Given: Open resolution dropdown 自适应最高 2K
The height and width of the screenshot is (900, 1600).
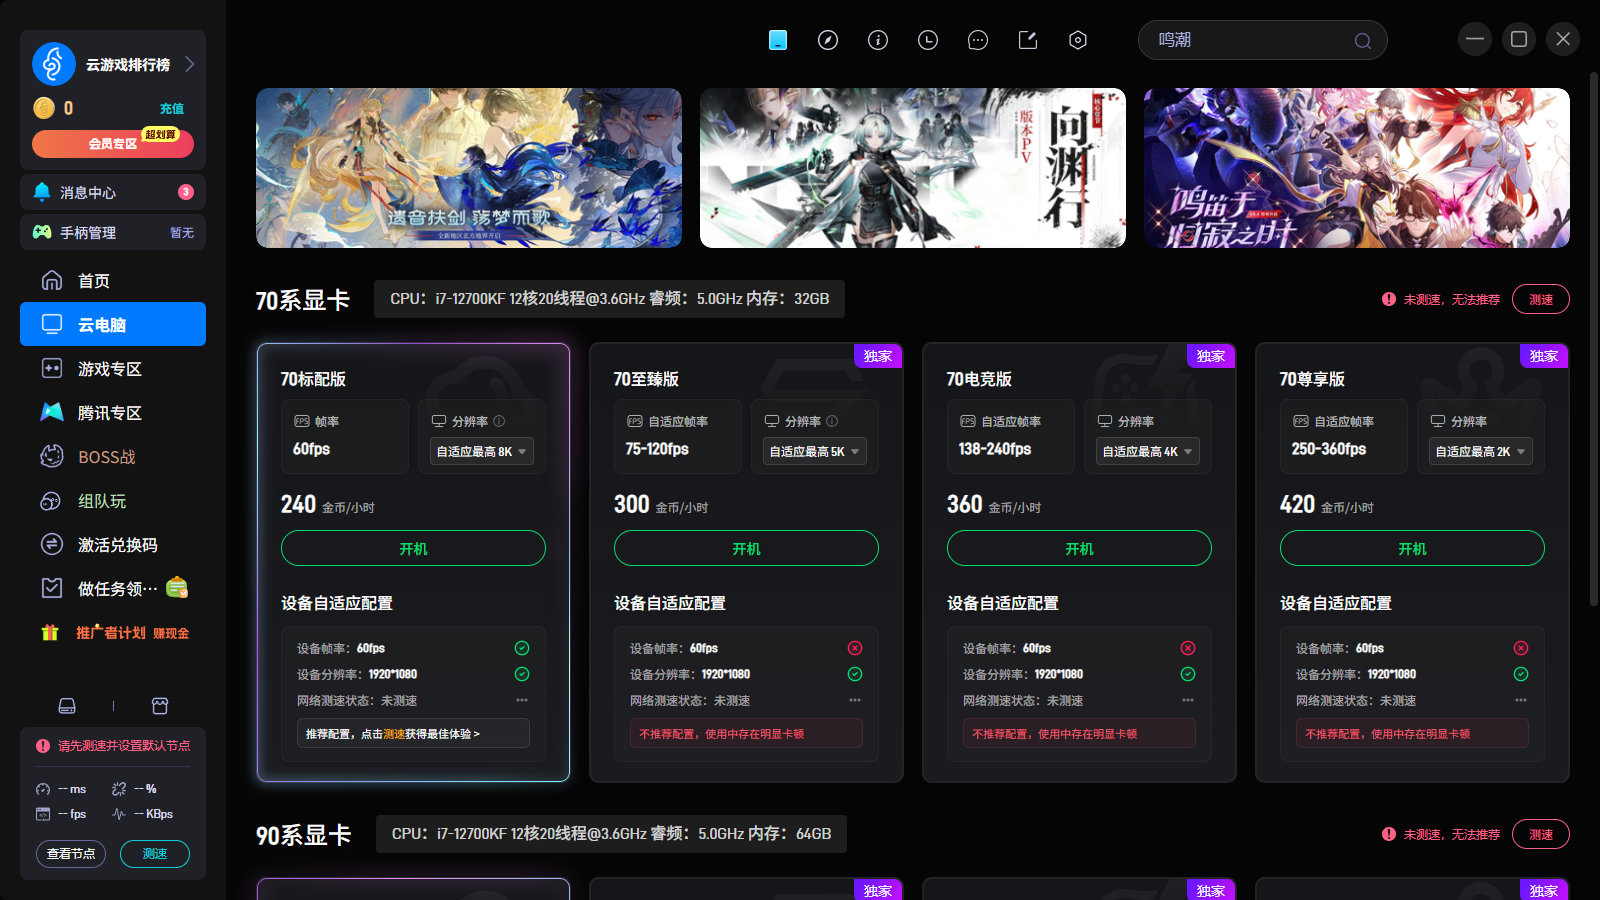Looking at the screenshot, I should [x=1481, y=451].
